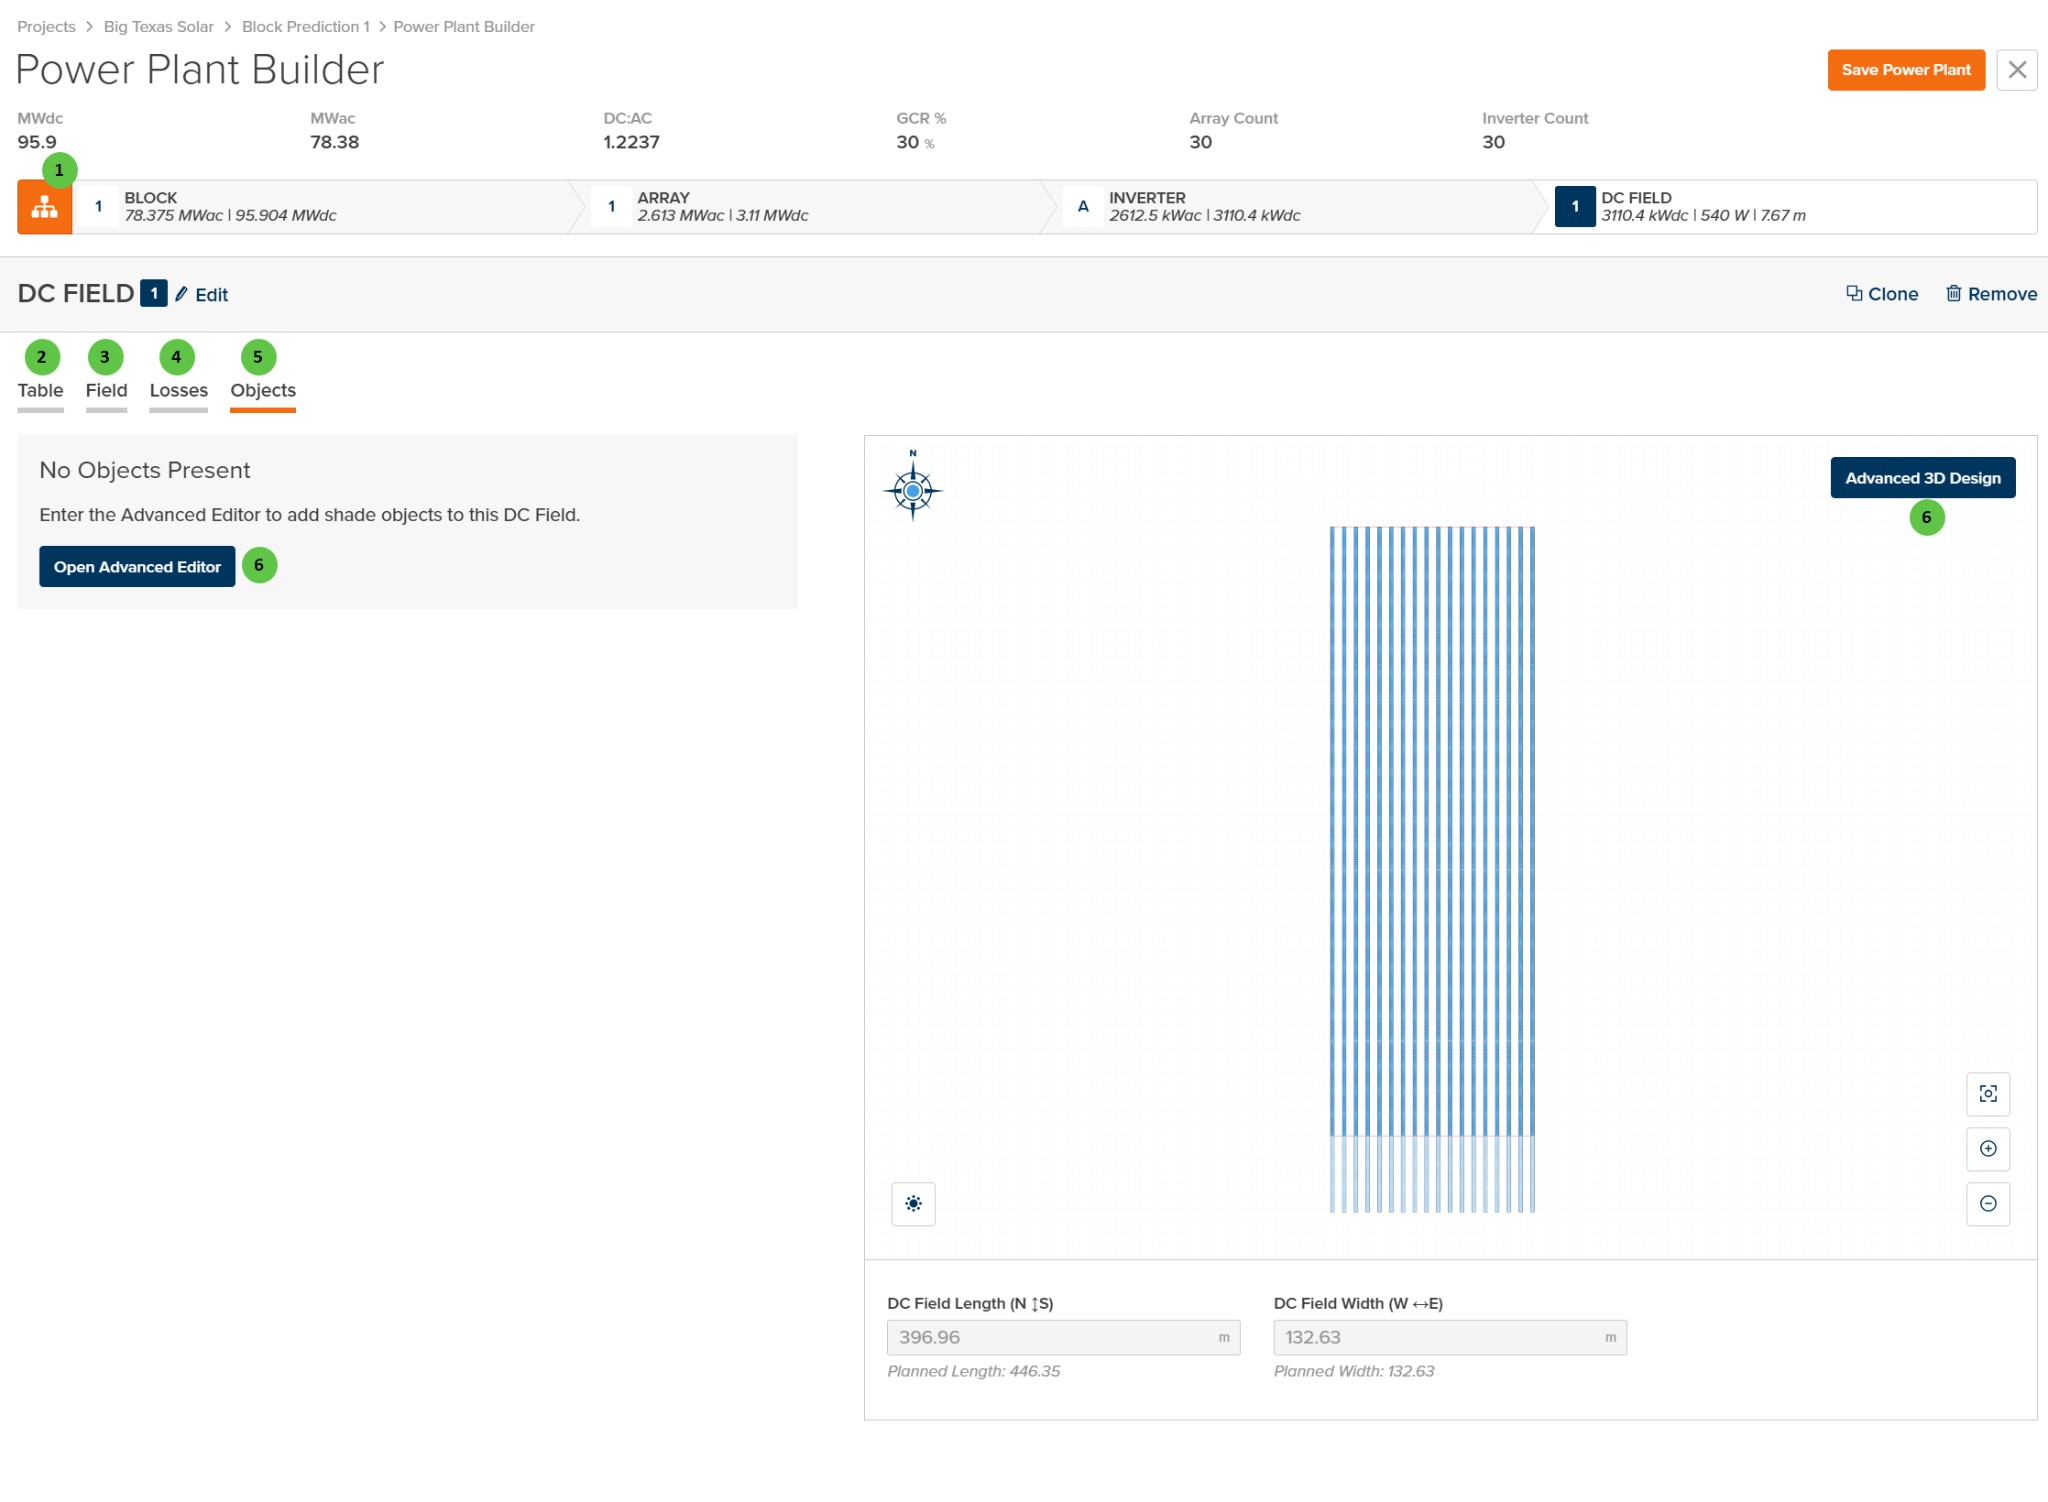
Task: Select the BLOCK breadcrumb step
Action: (x=326, y=207)
